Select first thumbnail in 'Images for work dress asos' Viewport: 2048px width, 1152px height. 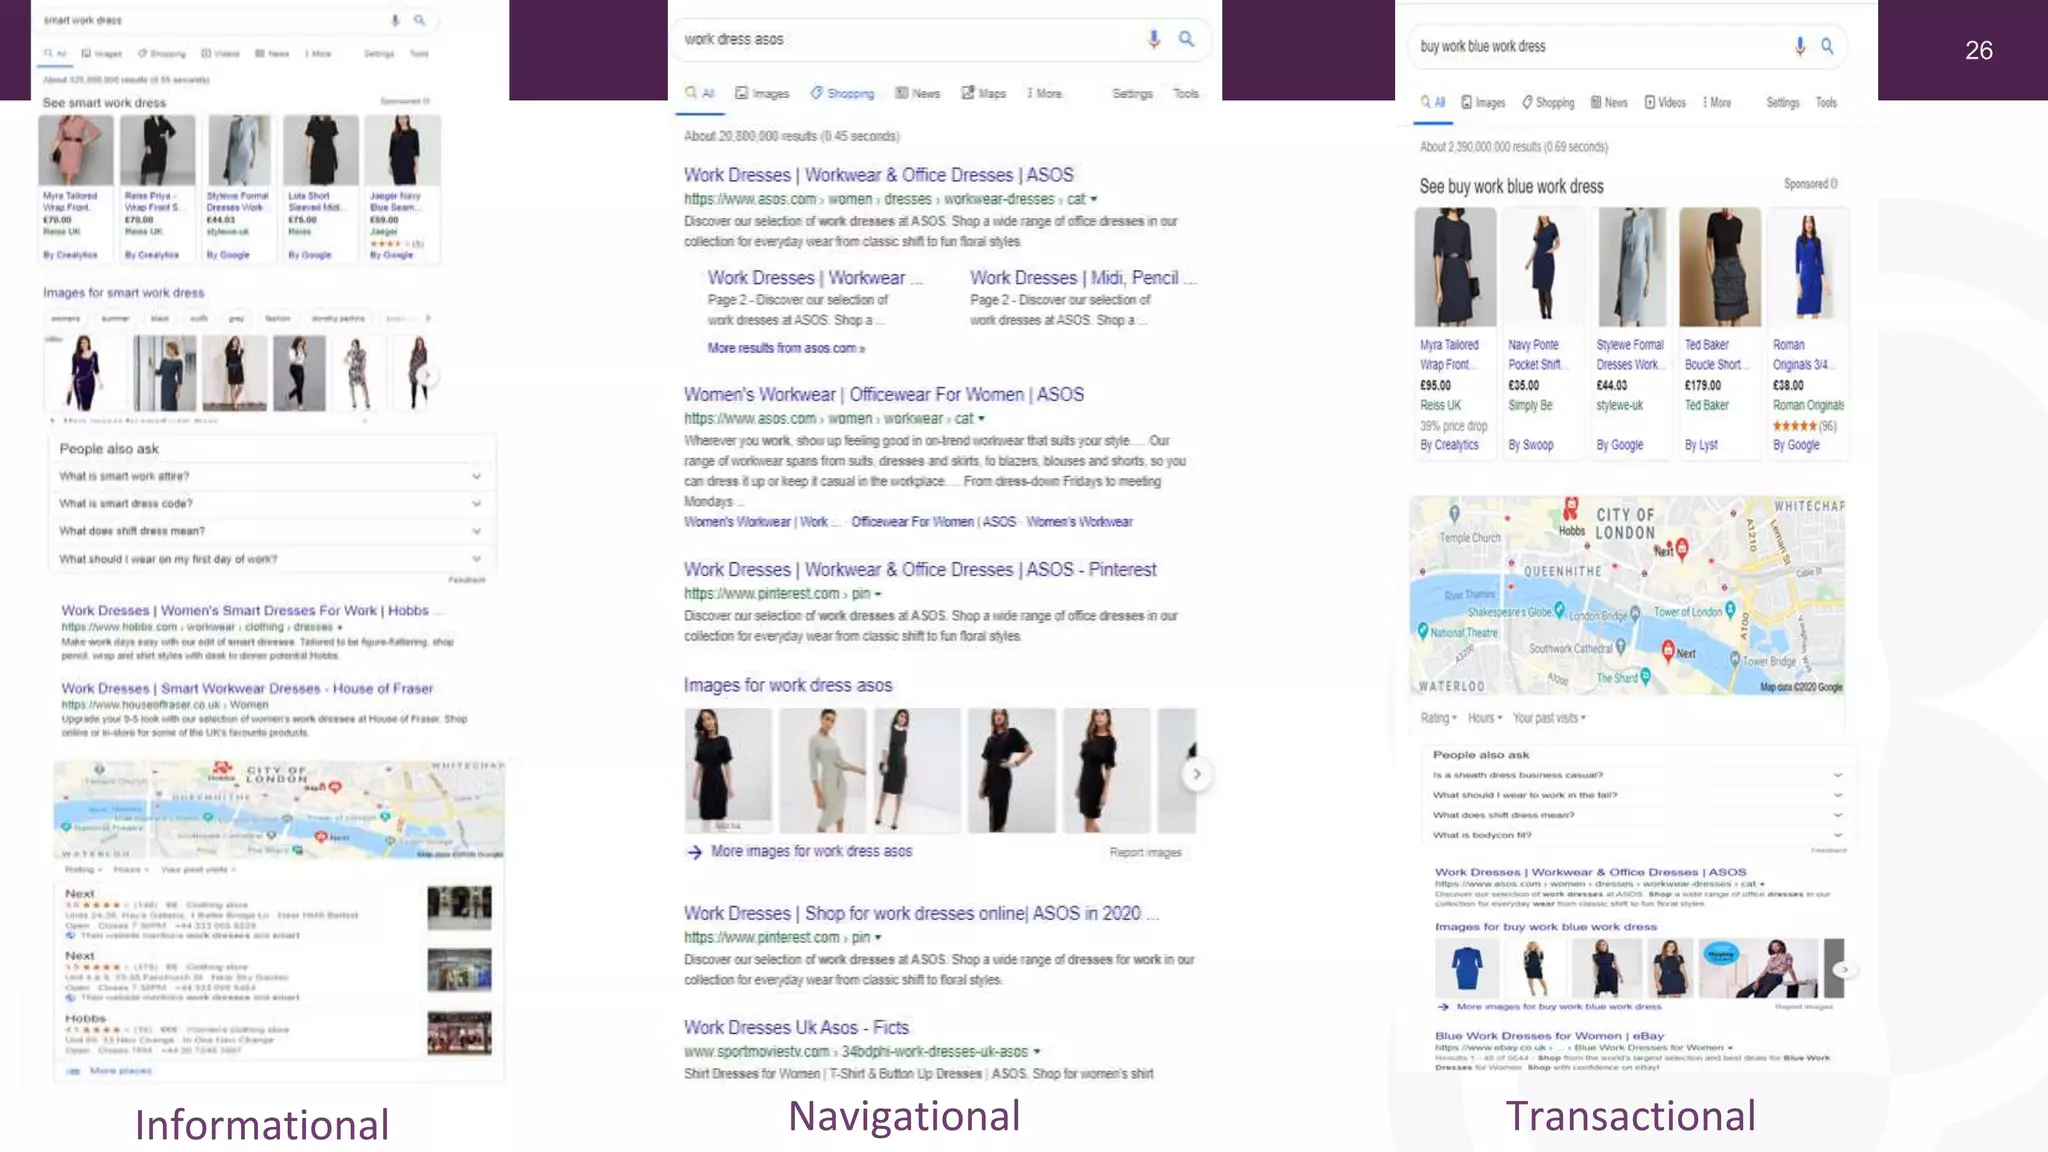pos(727,771)
